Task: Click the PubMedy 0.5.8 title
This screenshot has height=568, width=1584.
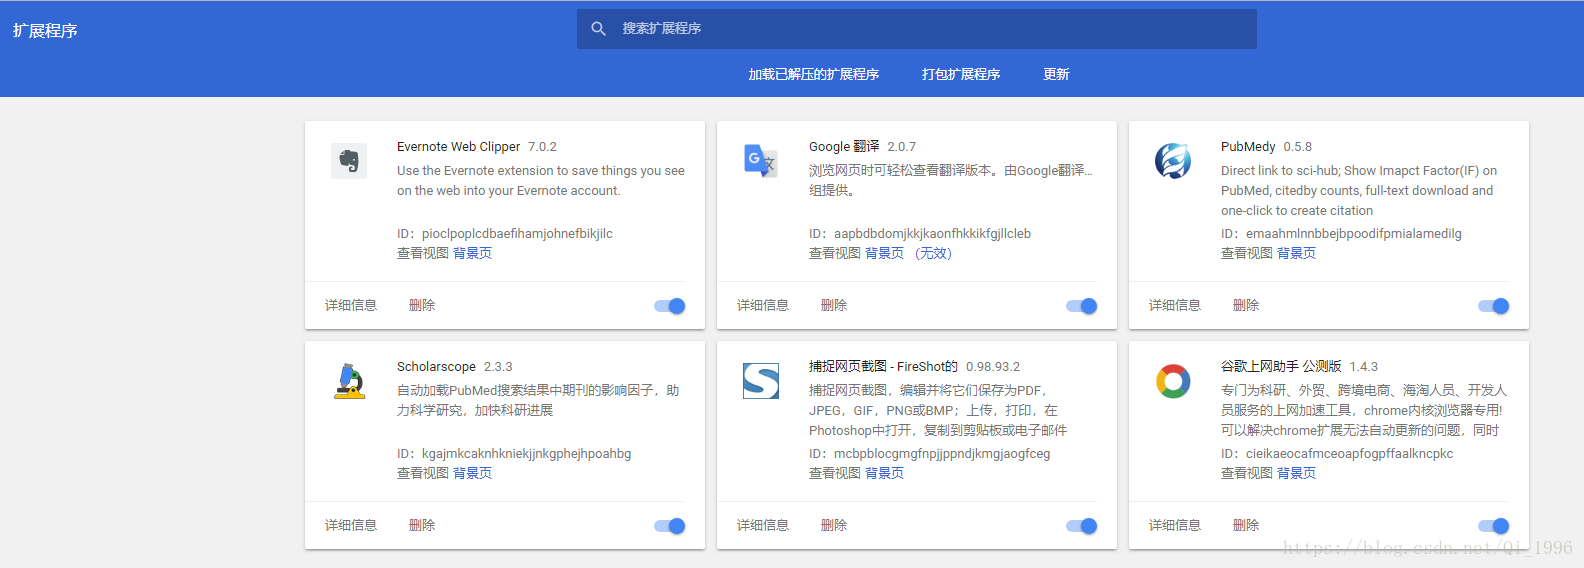Action: point(1266,146)
